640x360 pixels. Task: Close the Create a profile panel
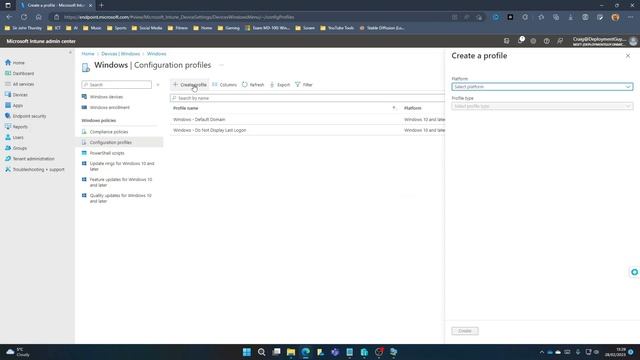[x=628, y=56]
